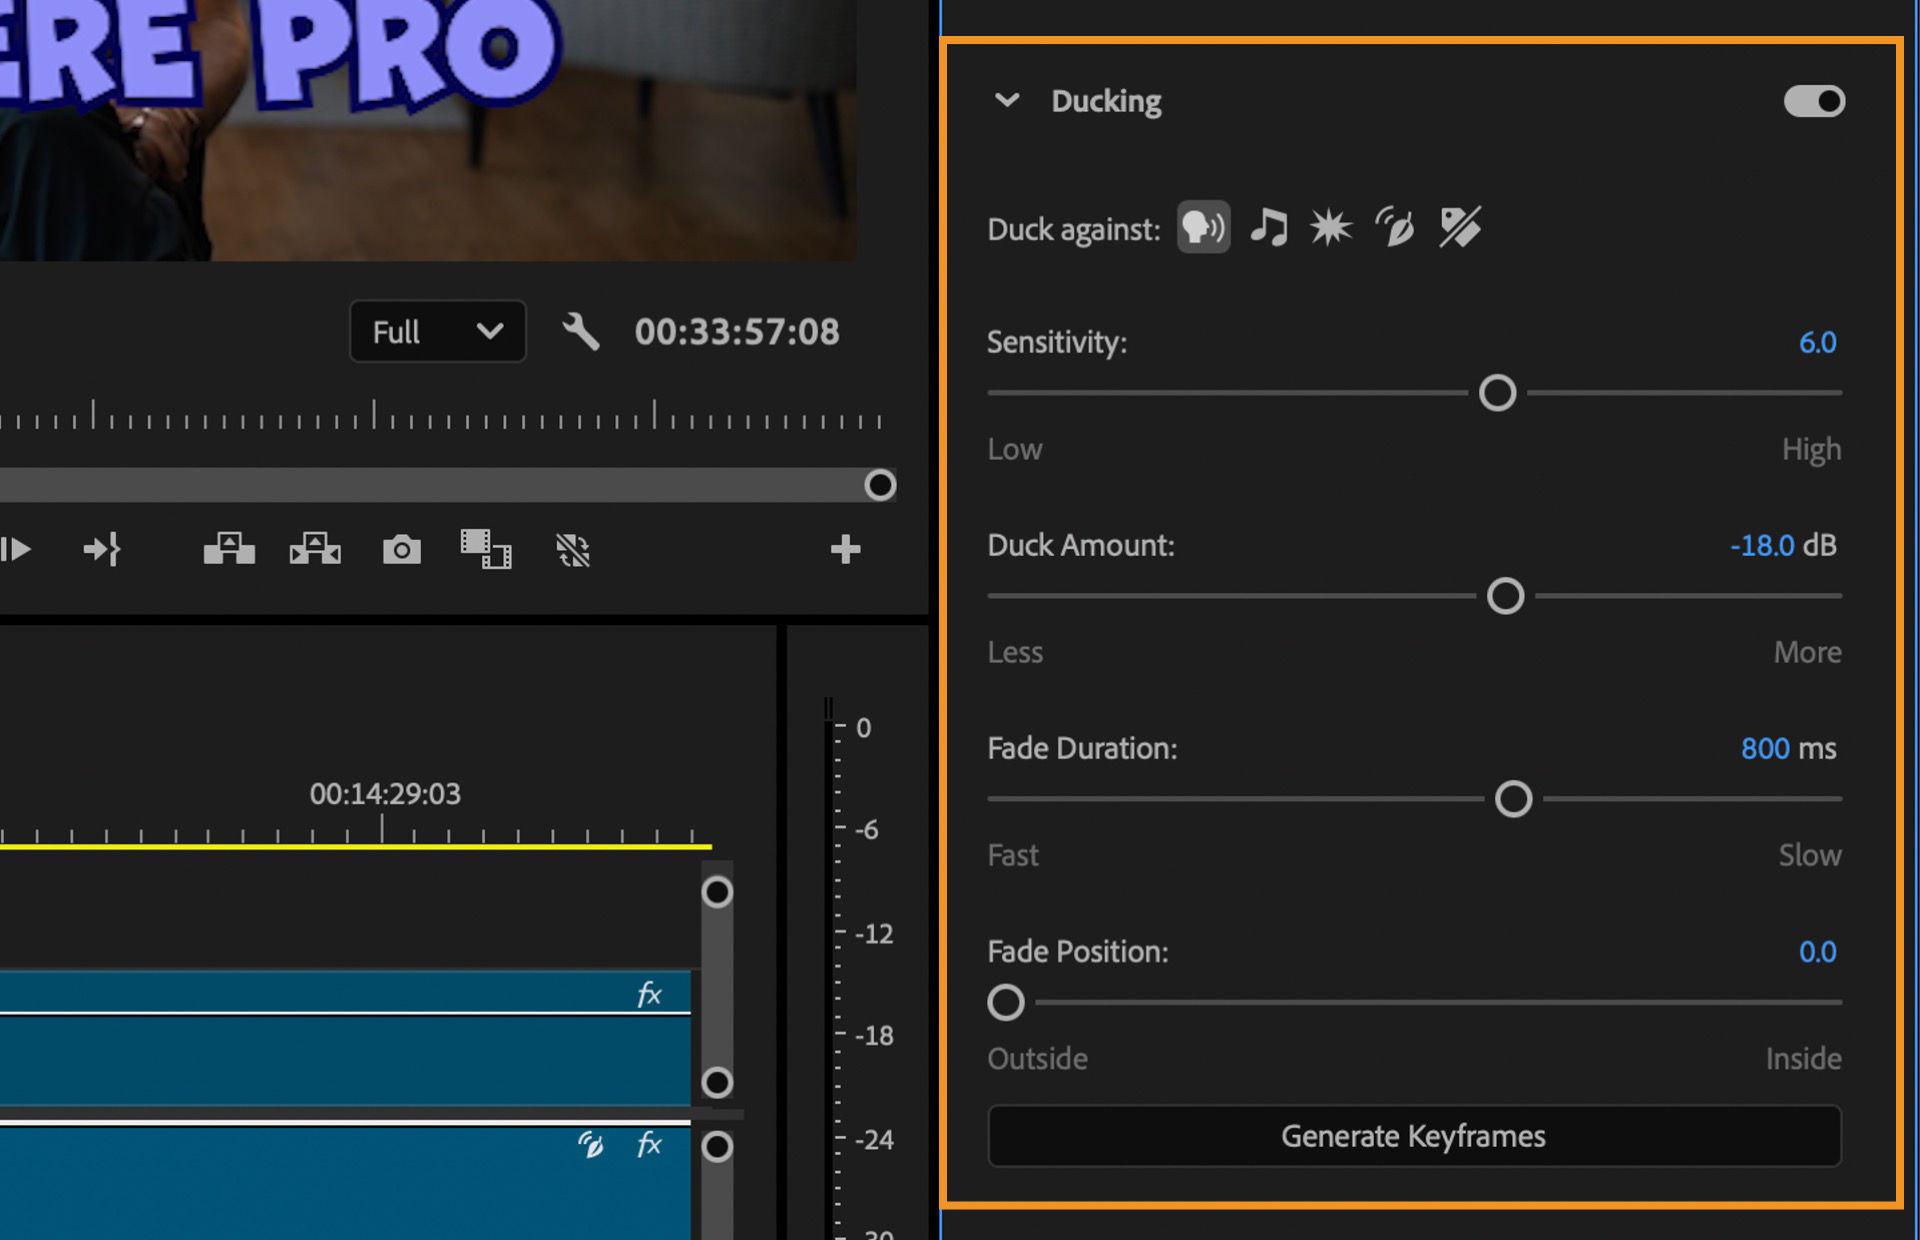Click the Lift icon in program monitor
This screenshot has height=1240, width=1920.
coord(229,549)
